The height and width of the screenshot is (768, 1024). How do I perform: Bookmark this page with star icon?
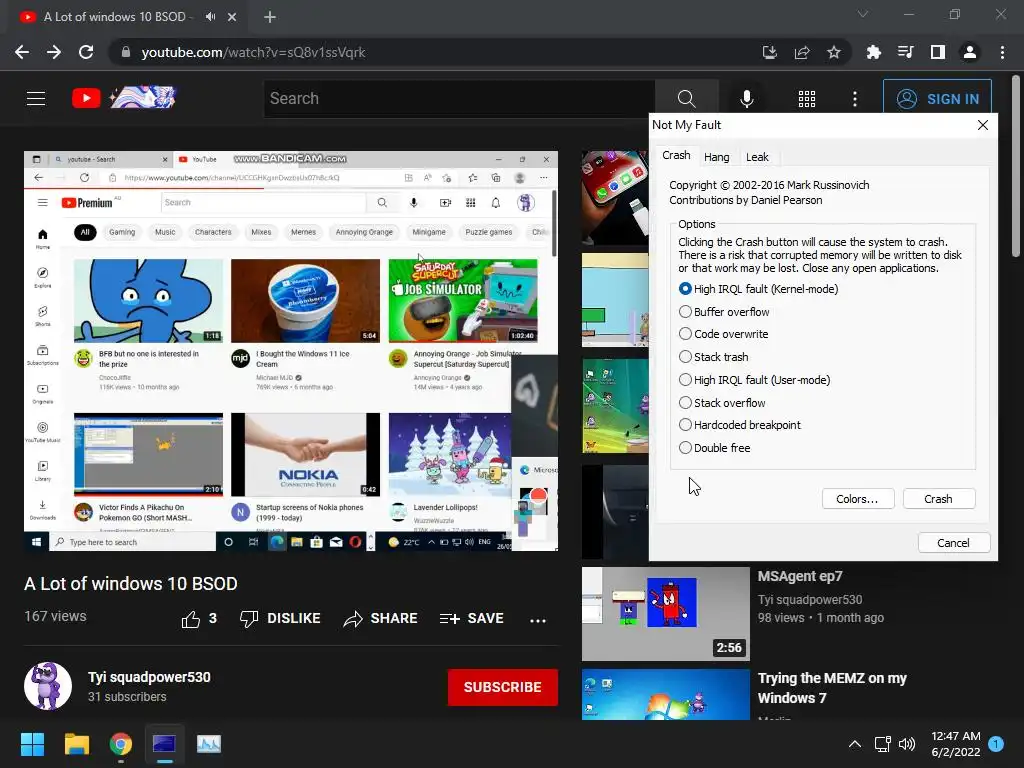point(834,52)
